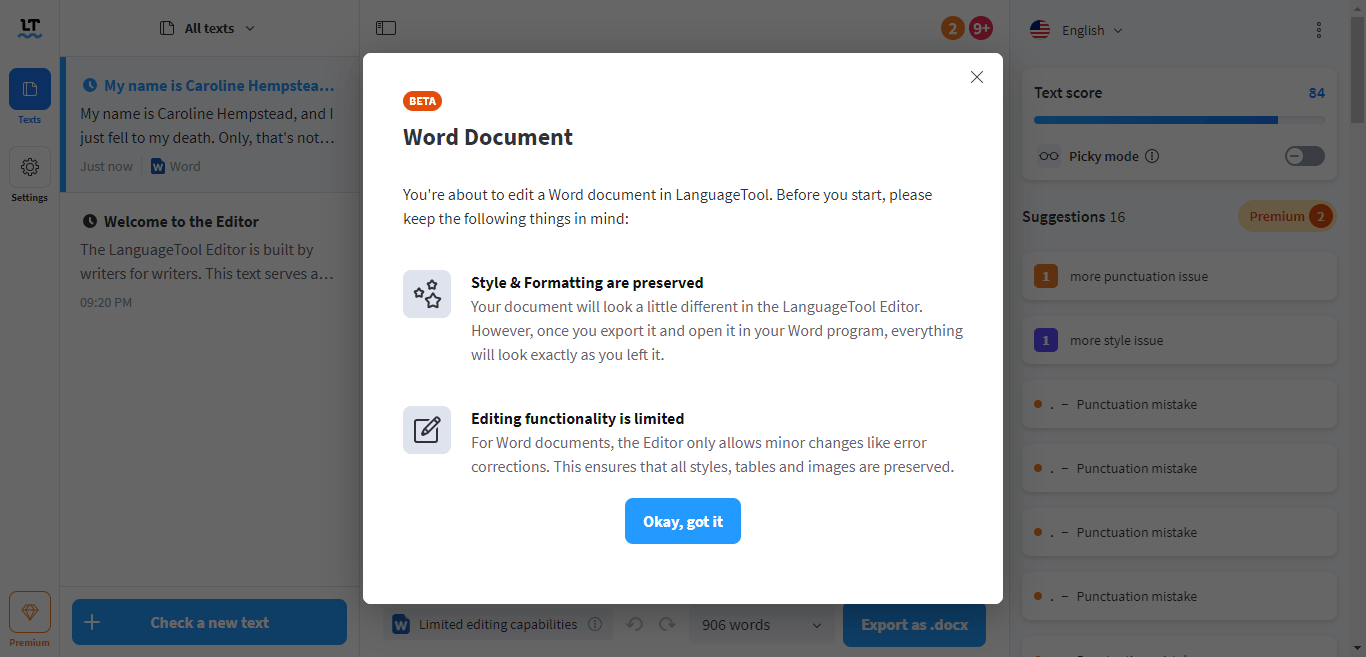Enable Picky mode

tap(1304, 156)
